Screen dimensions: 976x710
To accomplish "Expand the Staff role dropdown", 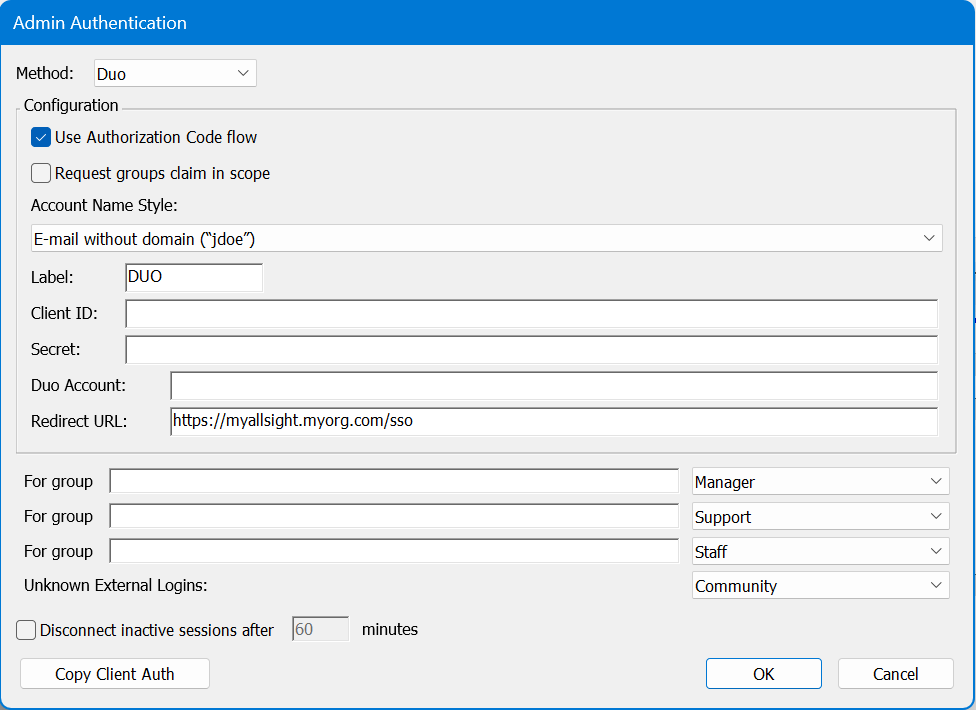I will tap(820, 552).
